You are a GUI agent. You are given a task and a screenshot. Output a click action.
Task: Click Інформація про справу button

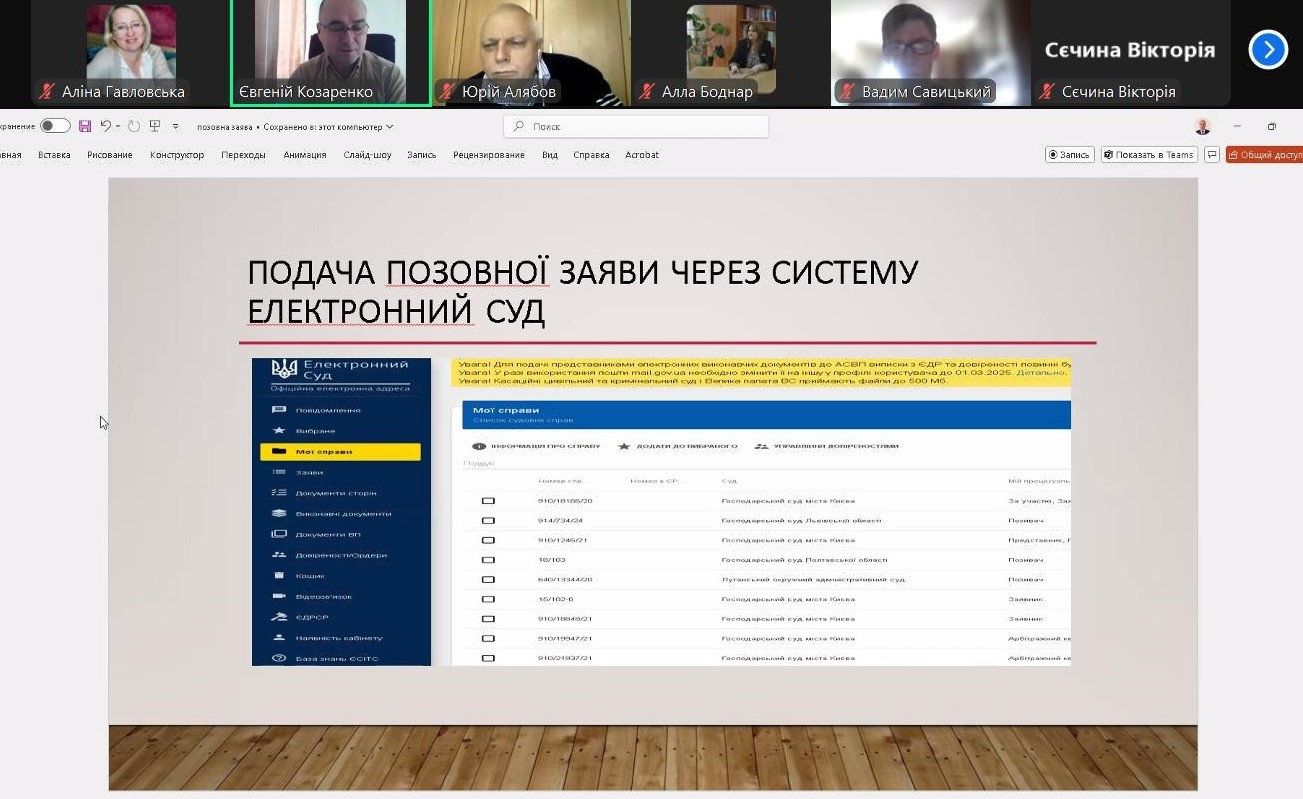pyautogui.click(x=536, y=446)
